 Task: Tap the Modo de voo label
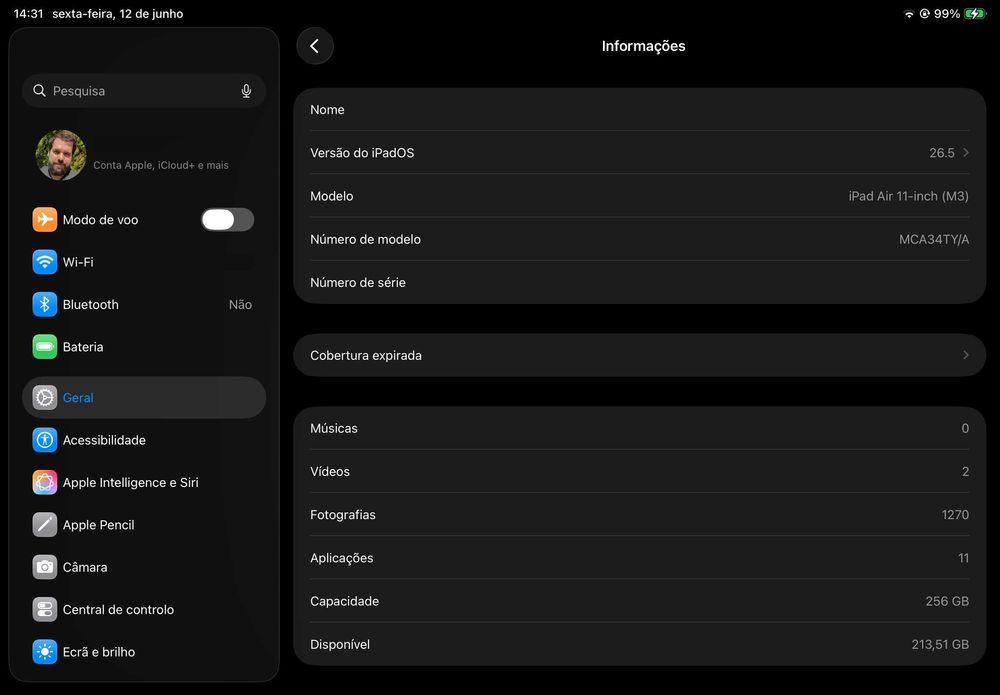[x=100, y=220]
